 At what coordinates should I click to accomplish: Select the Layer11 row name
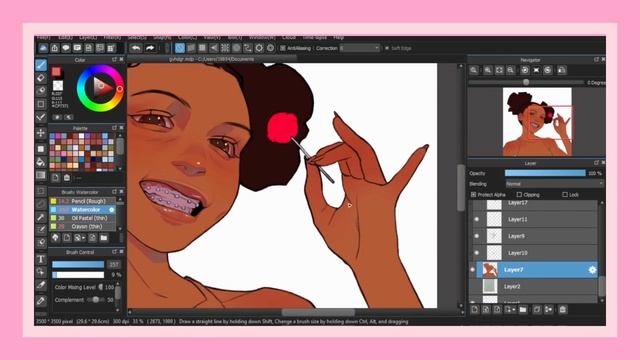[518, 219]
